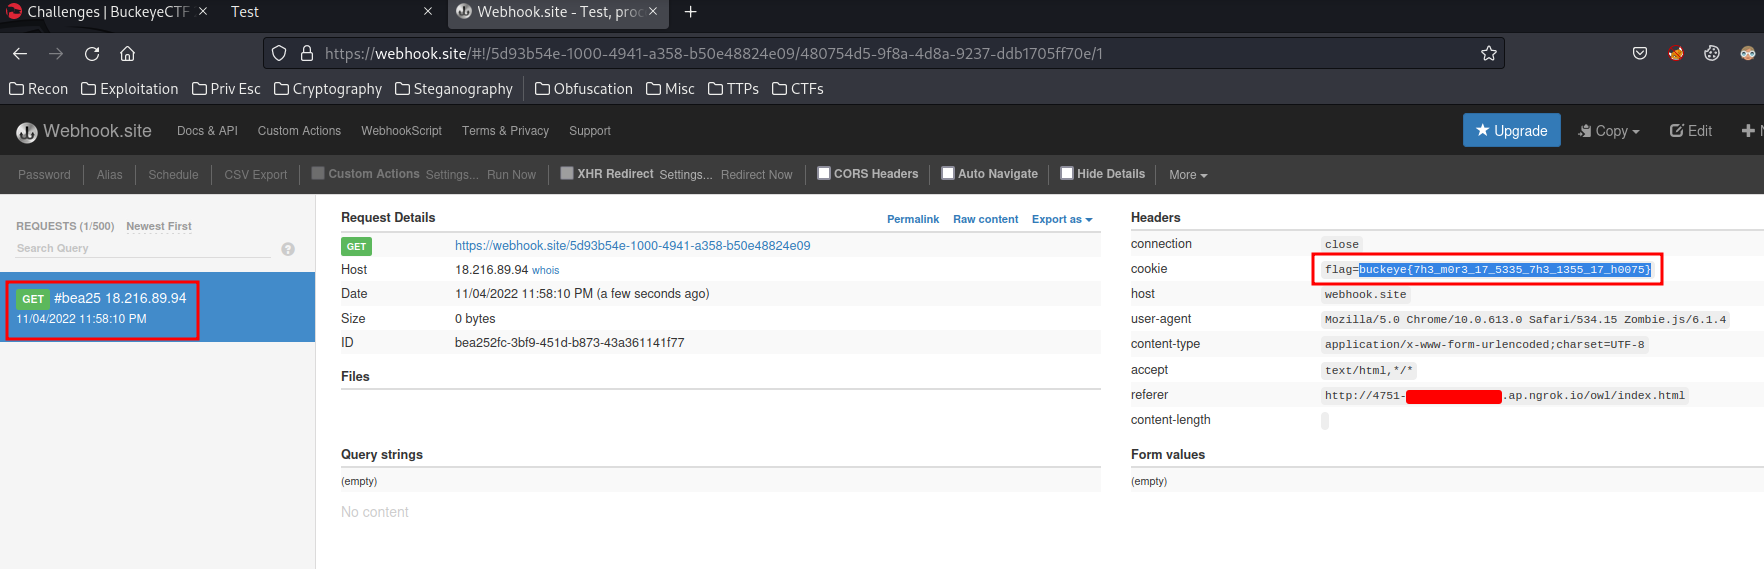Open the webhook URL link in Request Details
The height and width of the screenshot is (569, 1764).
coord(632,246)
